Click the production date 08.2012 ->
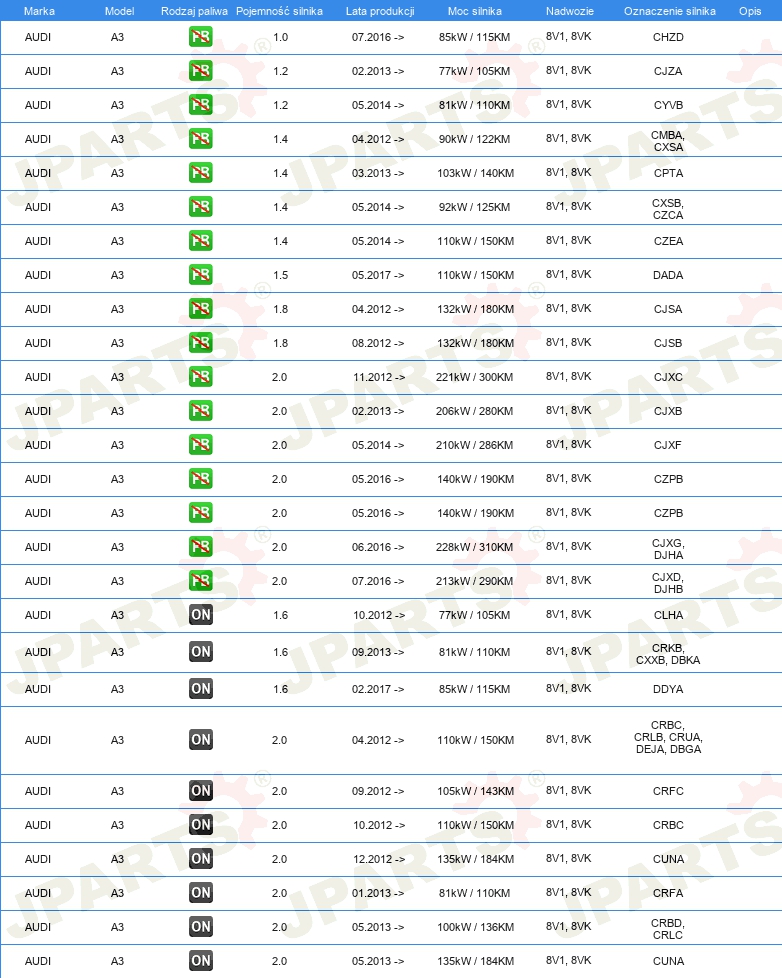Screen dimensions: 782x978 (x=378, y=343)
